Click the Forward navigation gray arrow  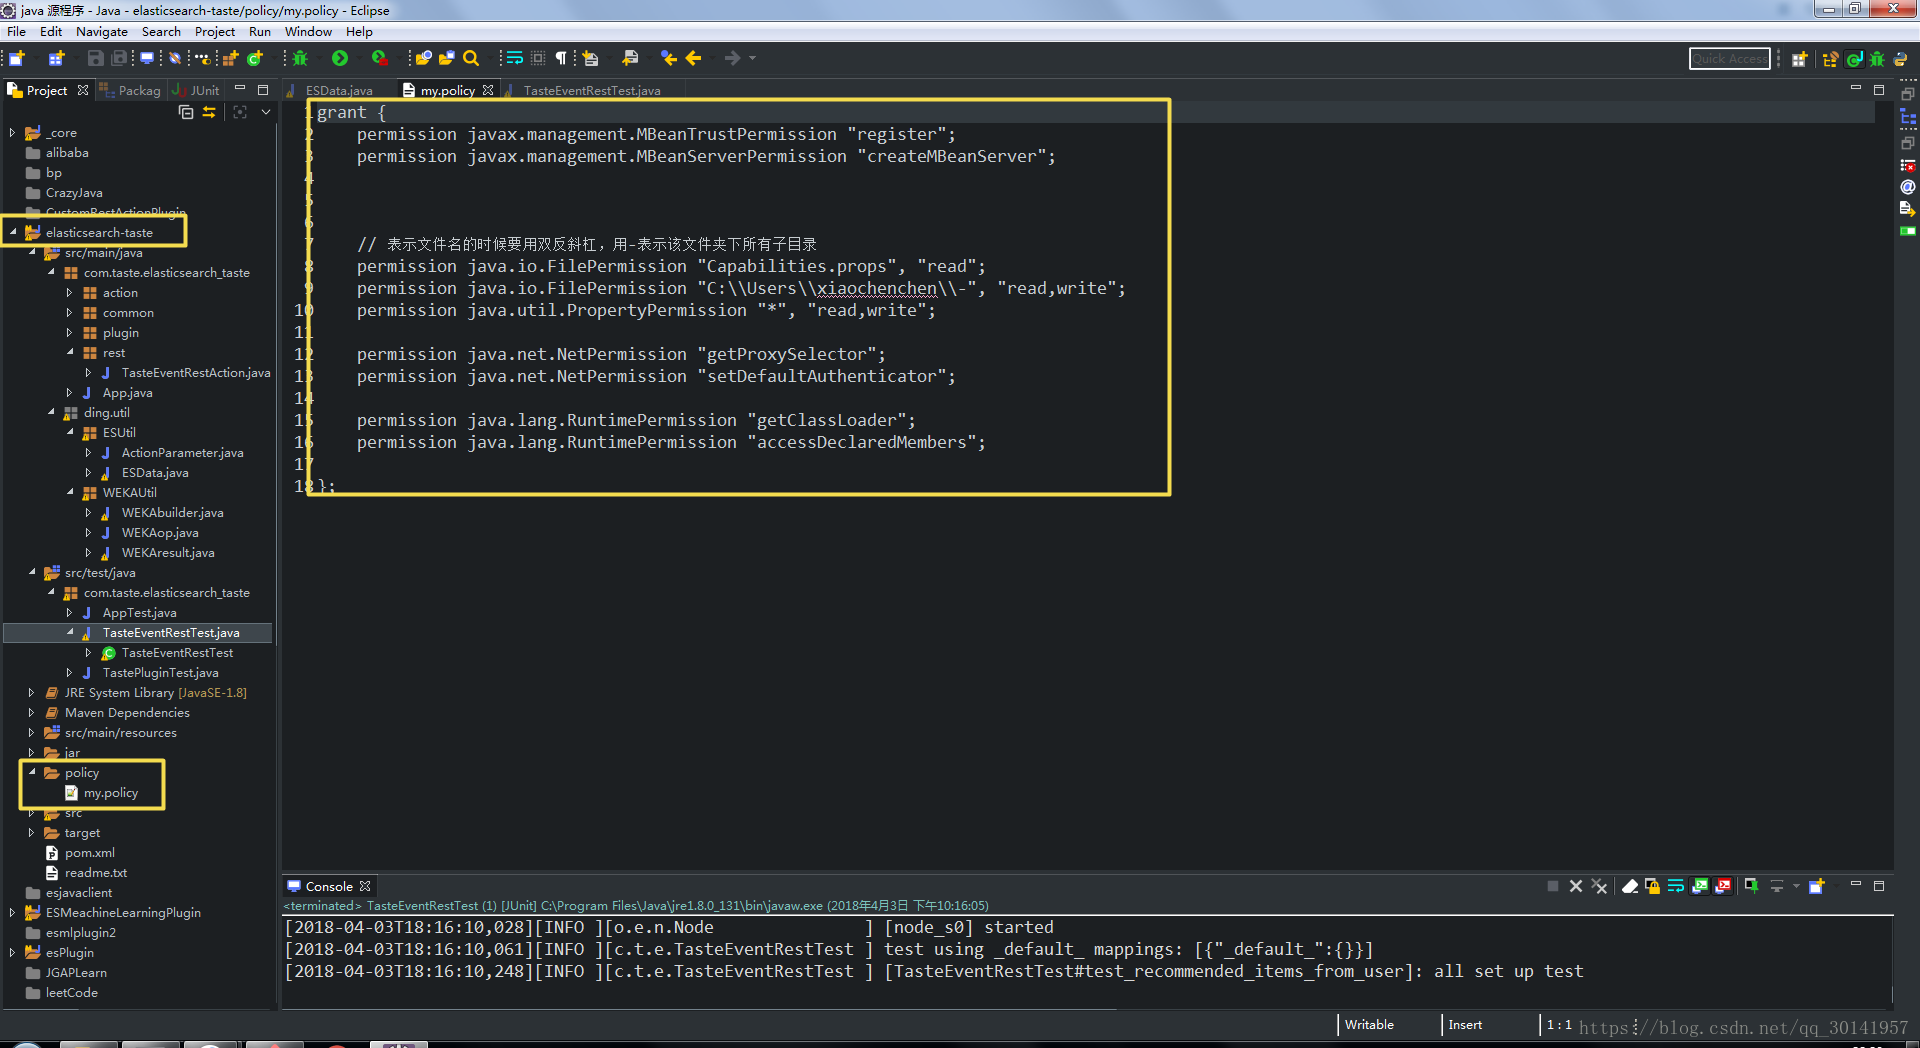(733, 58)
